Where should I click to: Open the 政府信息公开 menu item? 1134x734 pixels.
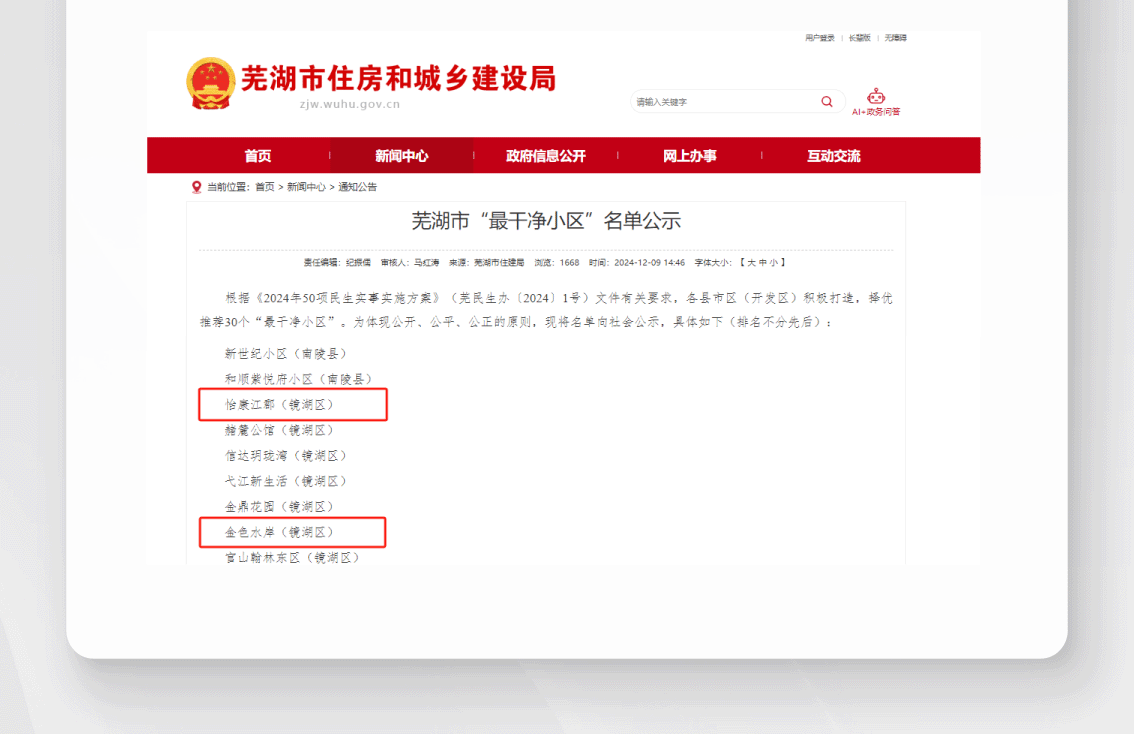(546, 156)
